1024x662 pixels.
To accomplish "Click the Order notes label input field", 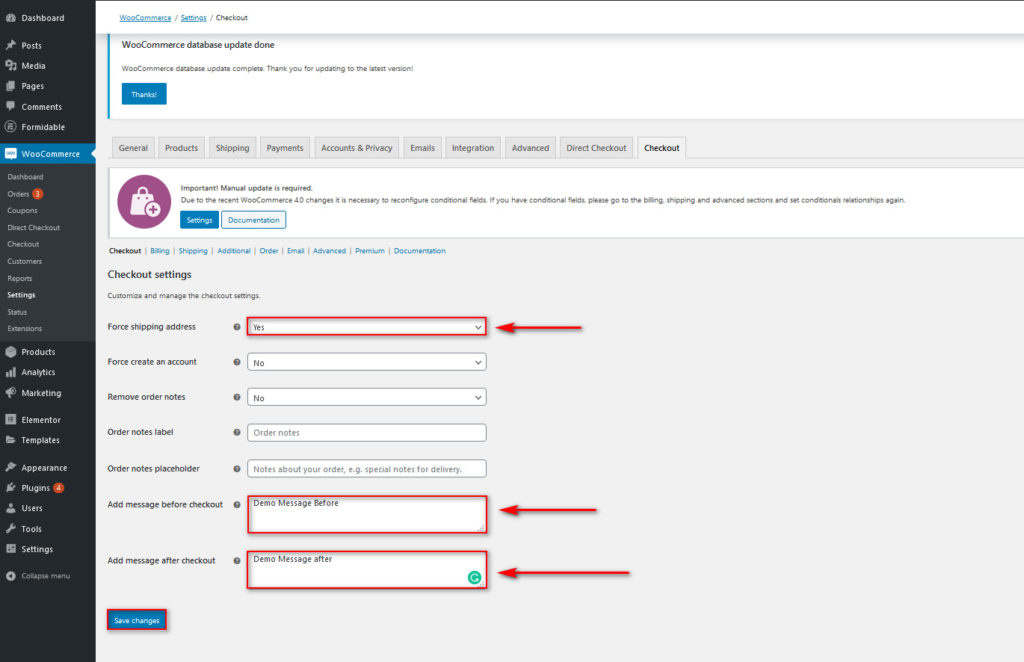I will (x=366, y=432).
